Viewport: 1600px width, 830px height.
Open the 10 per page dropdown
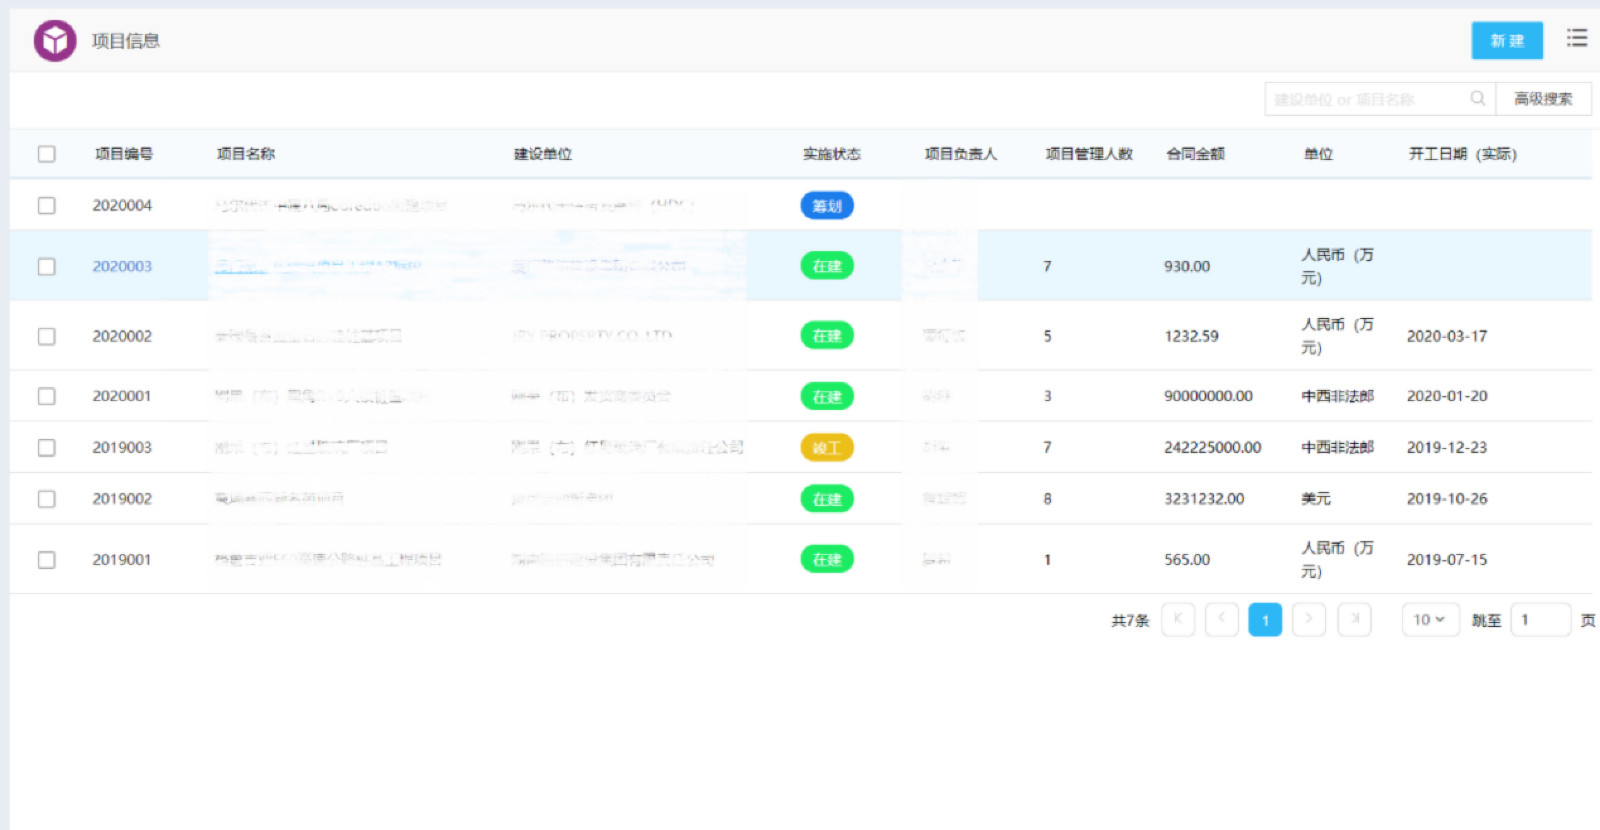(1430, 619)
